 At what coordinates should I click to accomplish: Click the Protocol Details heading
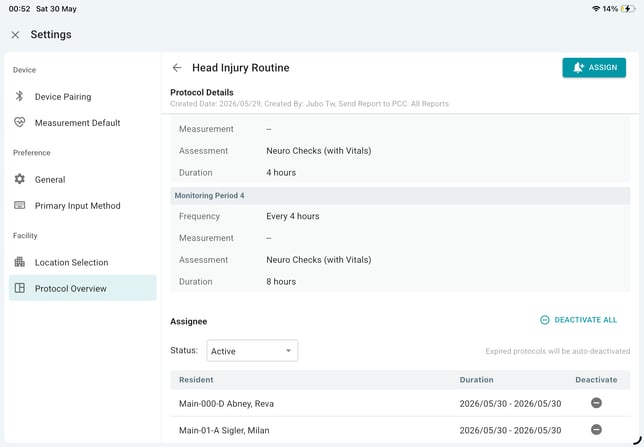point(202,92)
